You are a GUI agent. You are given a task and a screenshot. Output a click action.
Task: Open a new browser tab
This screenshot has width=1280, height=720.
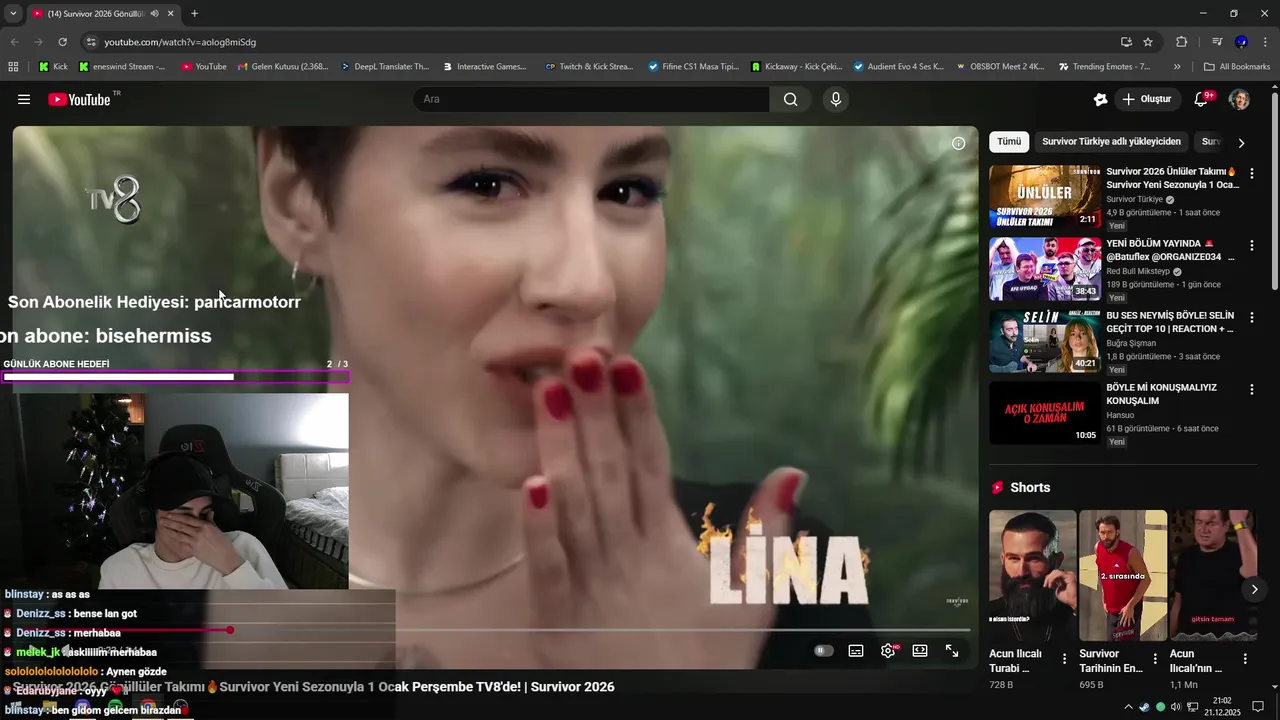[x=194, y=14]
